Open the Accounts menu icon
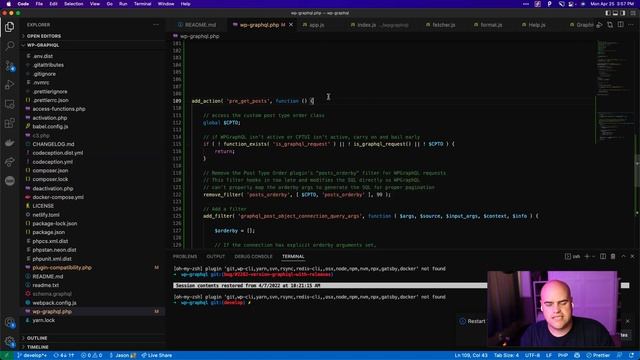 click(x=9, y=322)
